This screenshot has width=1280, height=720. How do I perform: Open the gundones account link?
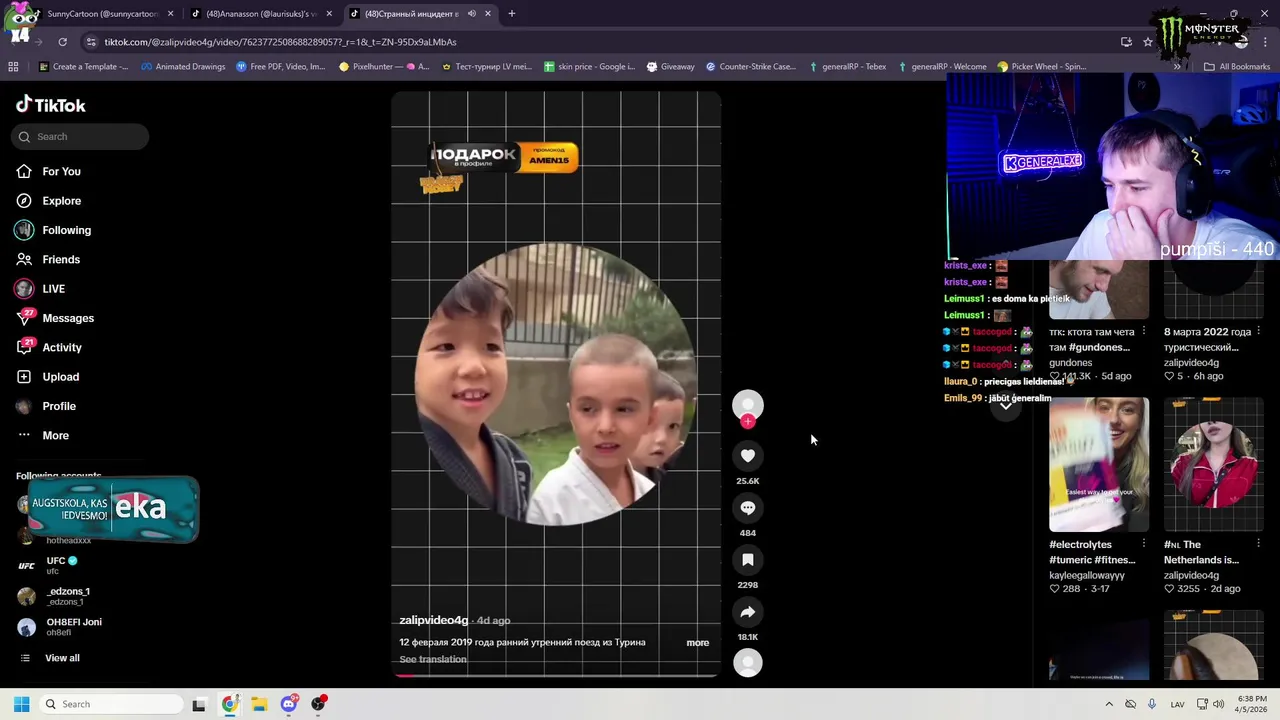point(1070,363)
